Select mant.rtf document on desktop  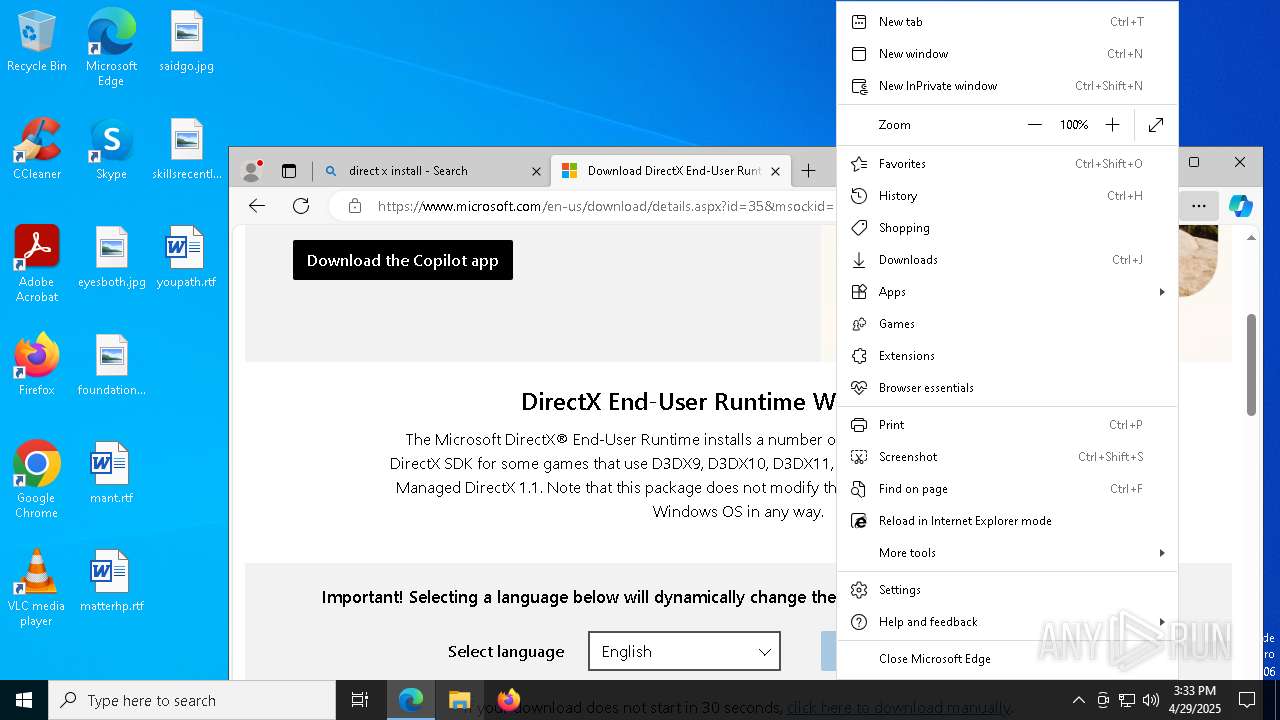pyautogui.click(x=111, y=473)
